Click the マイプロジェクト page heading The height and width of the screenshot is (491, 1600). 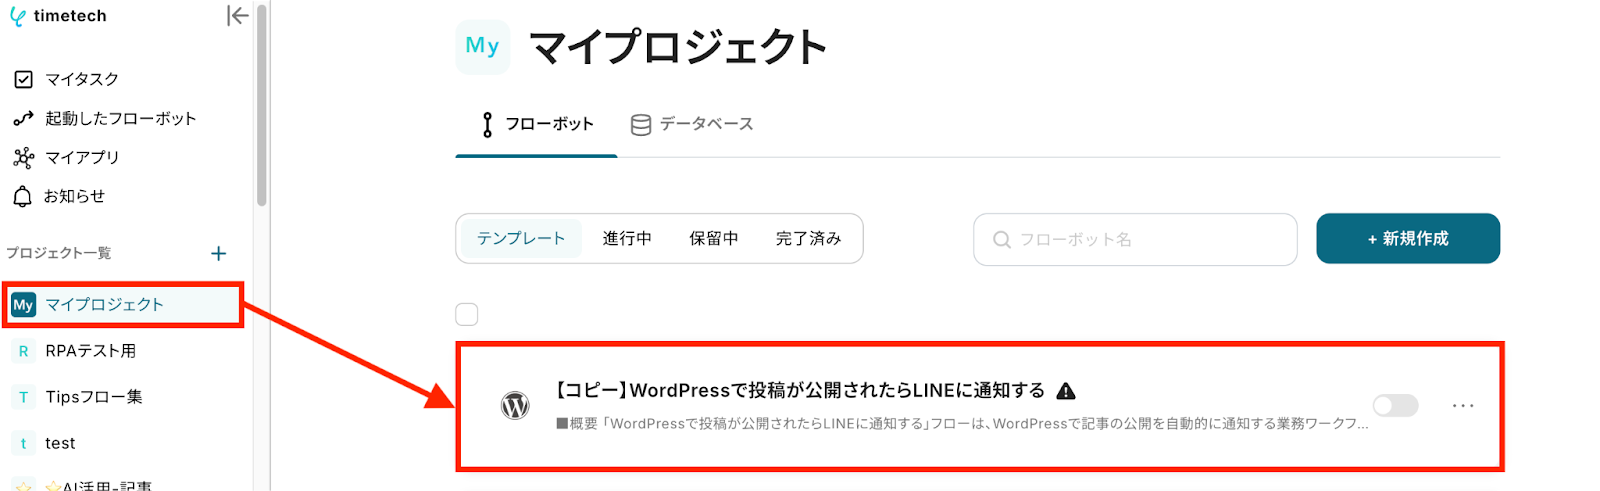tap(678, 47)
